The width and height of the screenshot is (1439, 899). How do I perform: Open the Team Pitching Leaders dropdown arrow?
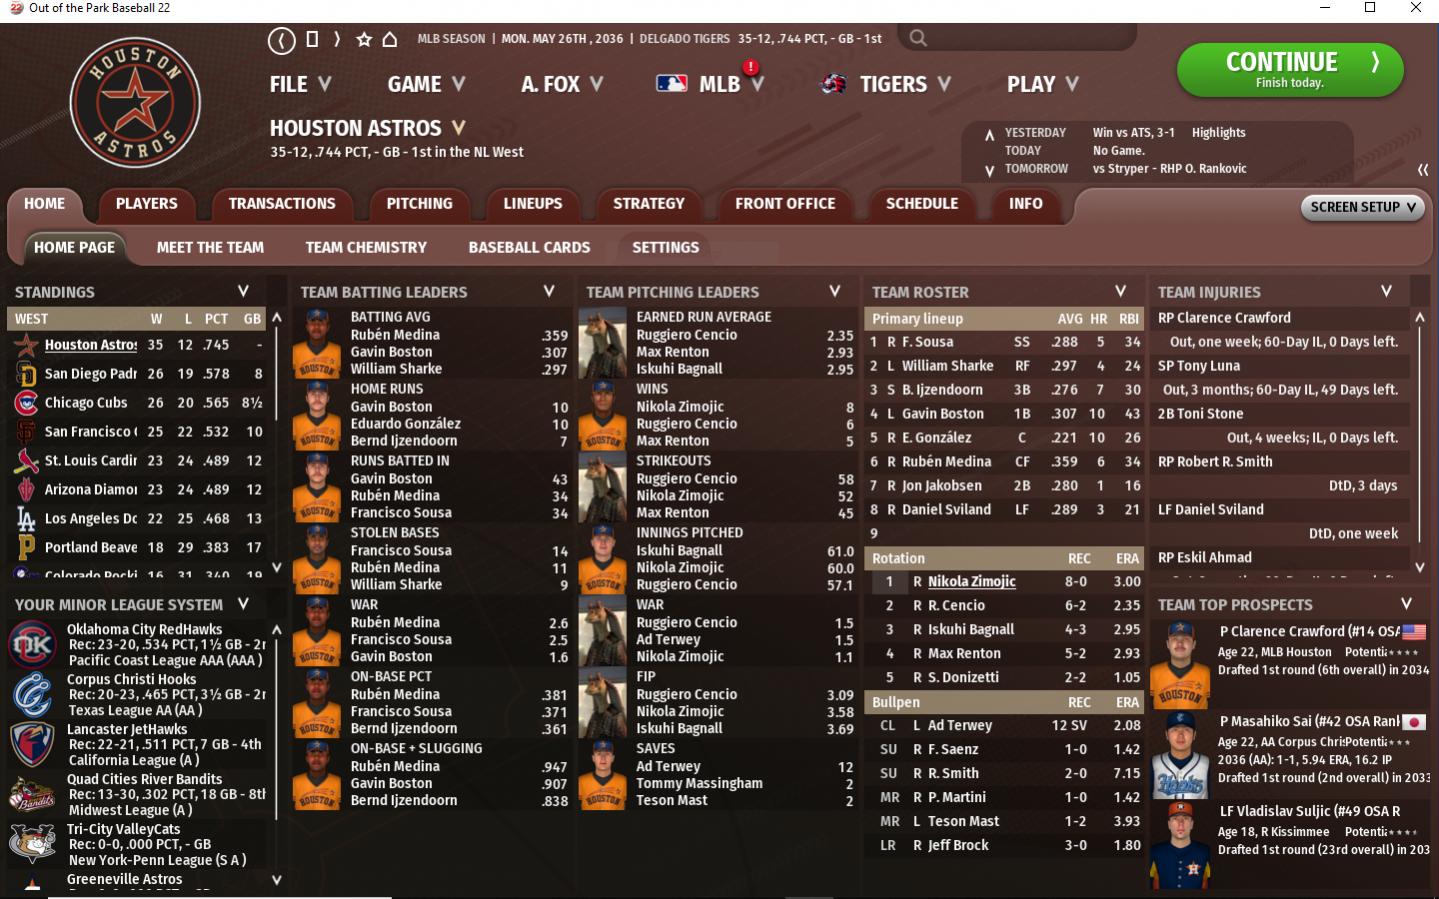(834, 291)
